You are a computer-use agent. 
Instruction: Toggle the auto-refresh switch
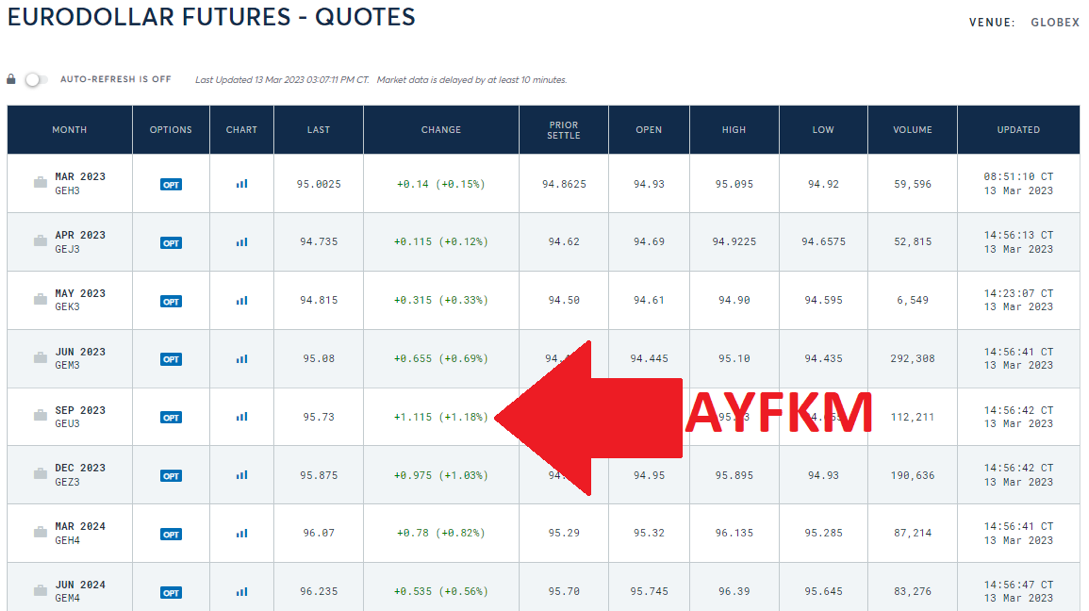tap(36, 80)
